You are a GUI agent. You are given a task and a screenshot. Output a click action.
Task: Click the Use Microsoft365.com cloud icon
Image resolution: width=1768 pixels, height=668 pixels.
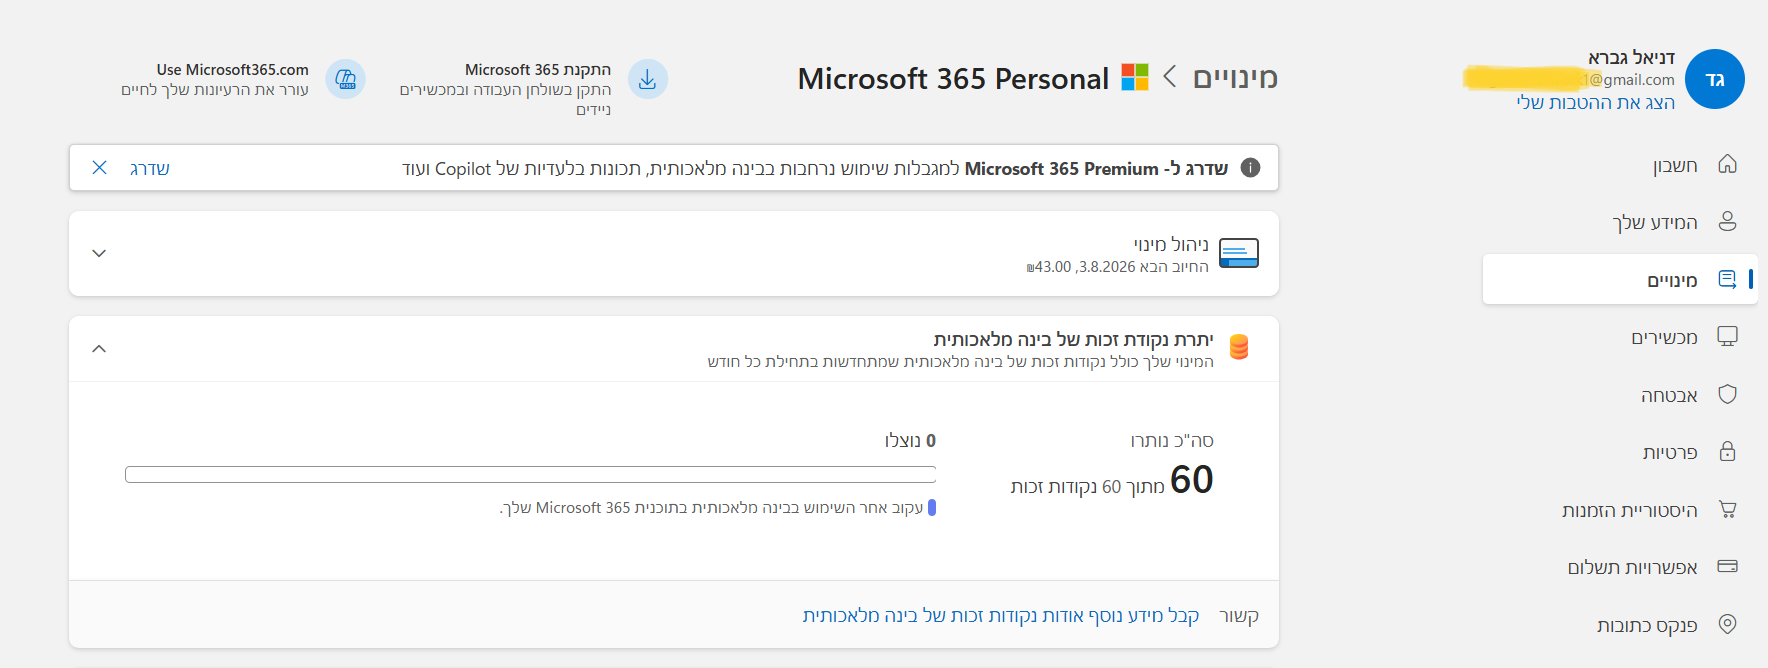click(x=346, y=79)
